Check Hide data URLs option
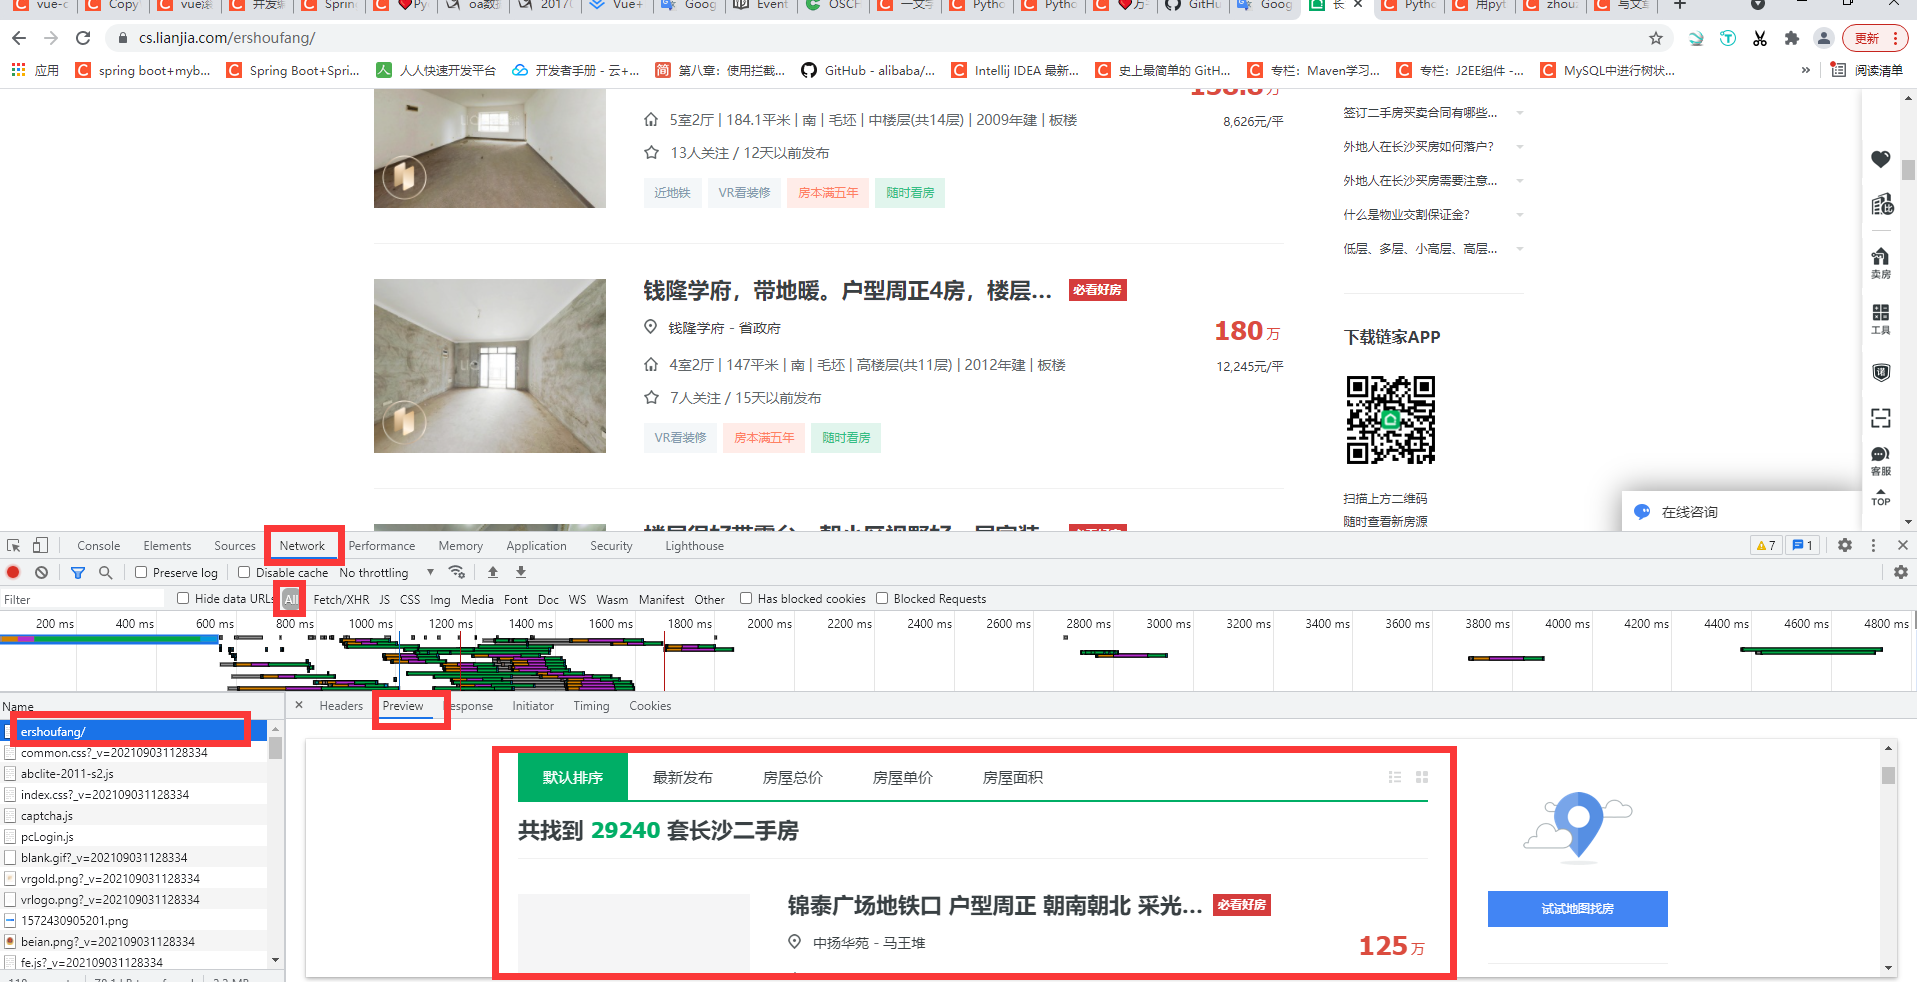1917x982 pixels. (183, 598)
